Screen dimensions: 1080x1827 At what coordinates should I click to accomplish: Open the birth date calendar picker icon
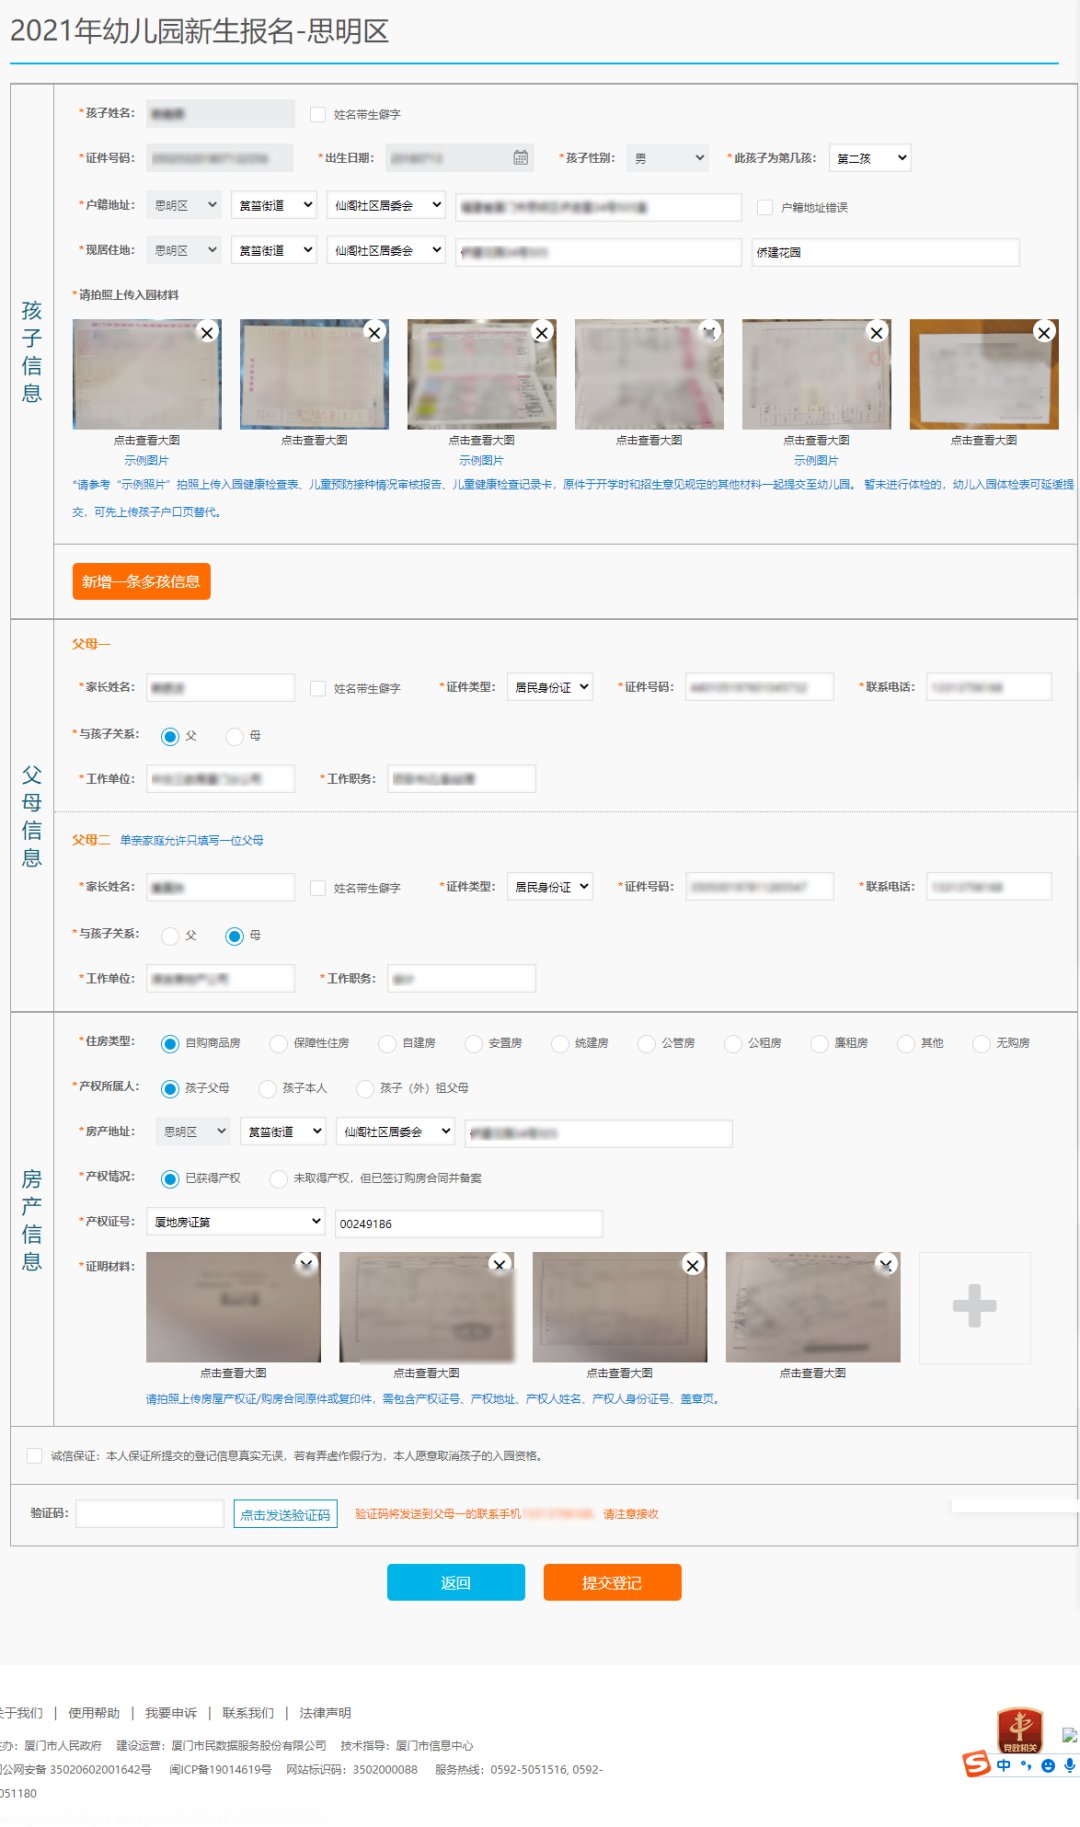(x=520, y=158)
